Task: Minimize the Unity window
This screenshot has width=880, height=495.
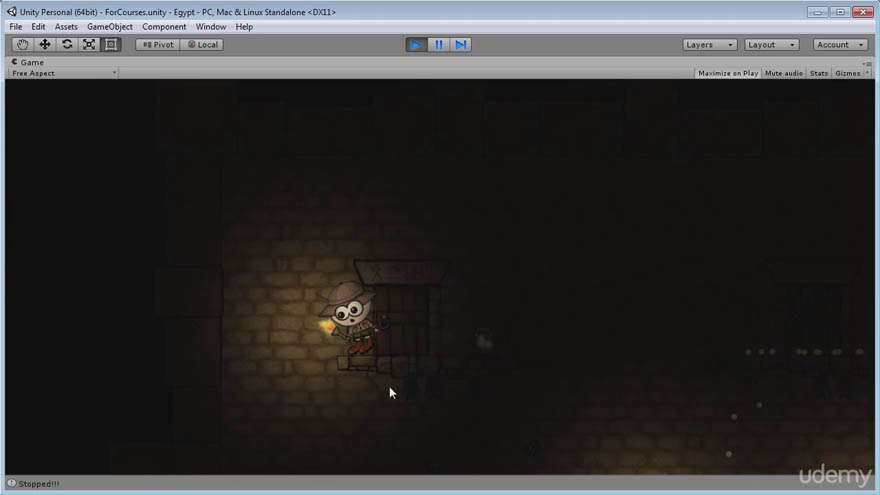Action: pyautogui.click(x=817, y=12)
